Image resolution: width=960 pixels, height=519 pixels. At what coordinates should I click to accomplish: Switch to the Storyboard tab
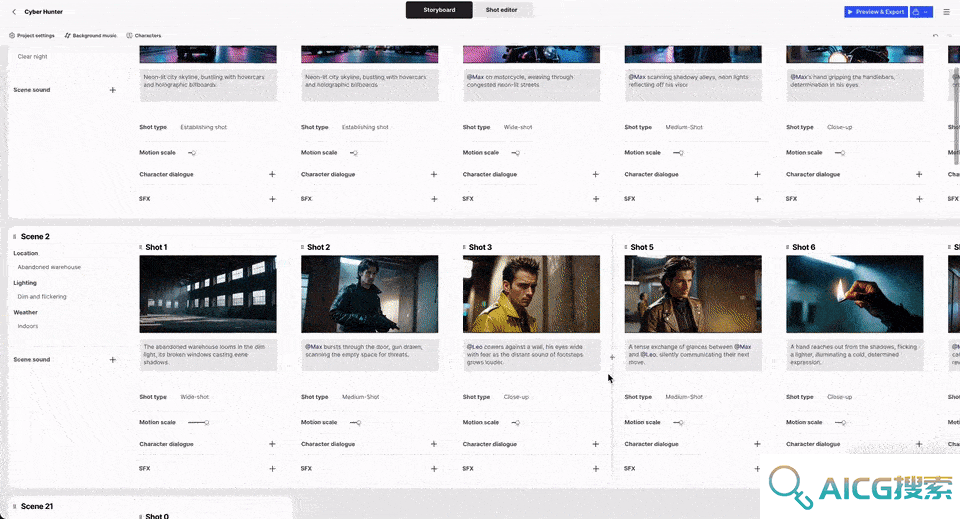(x=439, y=10)
